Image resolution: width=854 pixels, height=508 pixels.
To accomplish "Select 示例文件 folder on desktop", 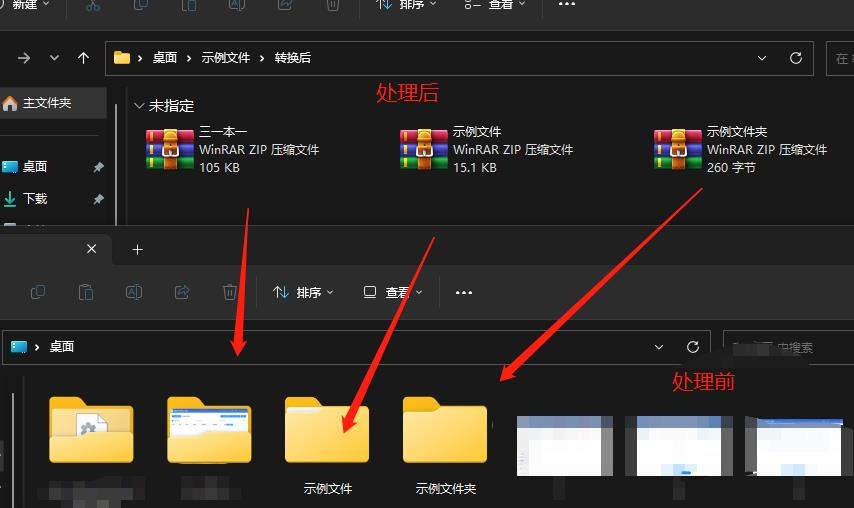I will (x=327, y=446).
